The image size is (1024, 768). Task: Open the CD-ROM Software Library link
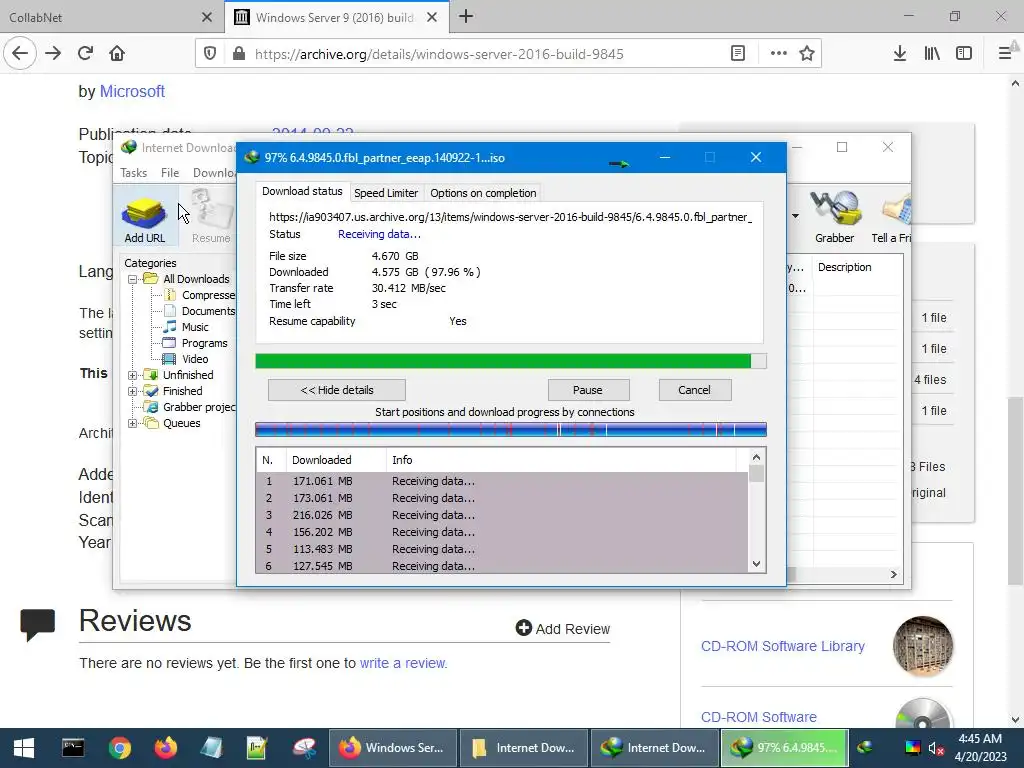[782, 646]
